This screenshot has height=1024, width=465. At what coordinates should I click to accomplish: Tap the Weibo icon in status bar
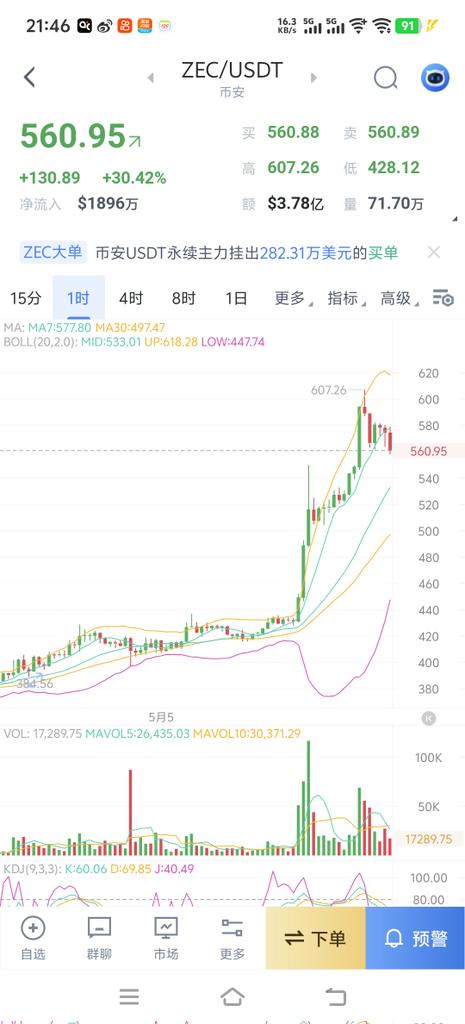(104, 25)
